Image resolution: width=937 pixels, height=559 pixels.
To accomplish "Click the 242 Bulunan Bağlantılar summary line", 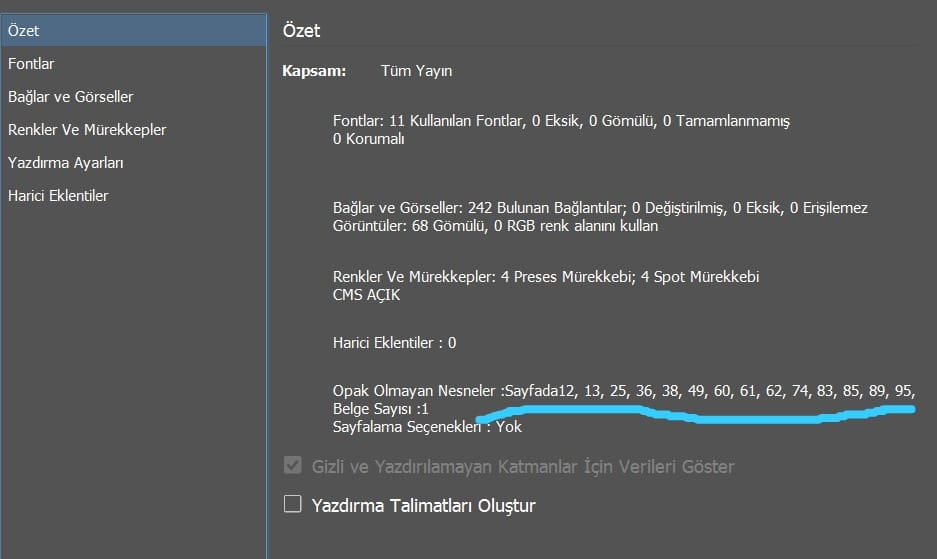I will click(x=600, y=208).
